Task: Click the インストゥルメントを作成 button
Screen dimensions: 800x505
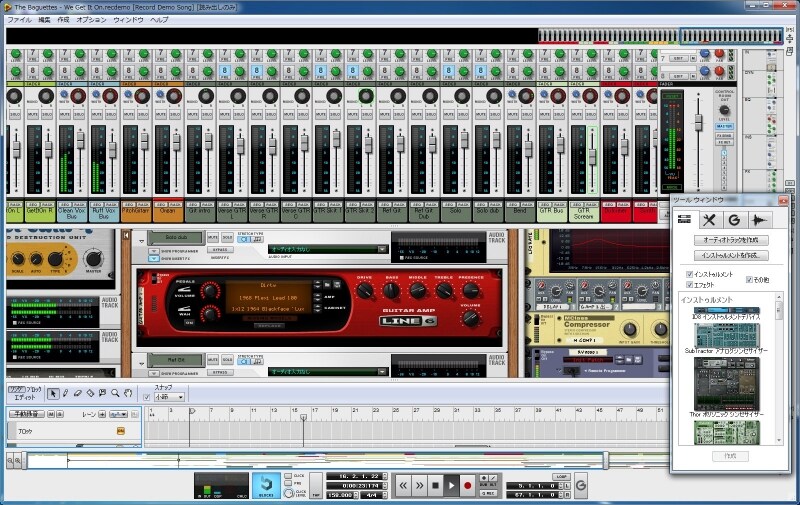Action: 730,256
